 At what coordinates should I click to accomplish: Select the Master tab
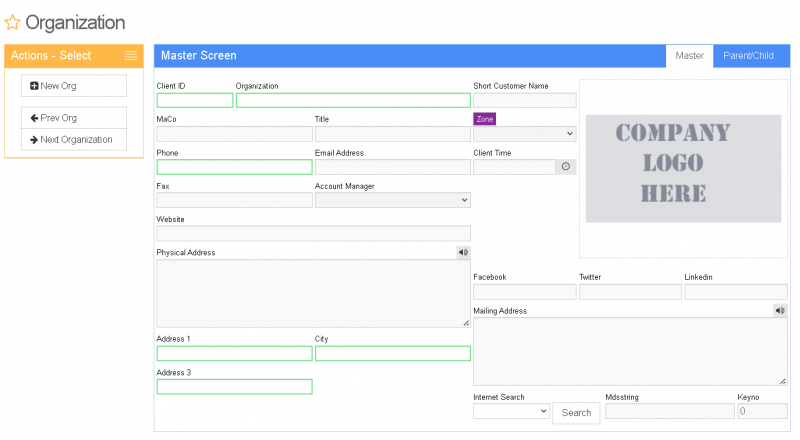tap(689, 56)
